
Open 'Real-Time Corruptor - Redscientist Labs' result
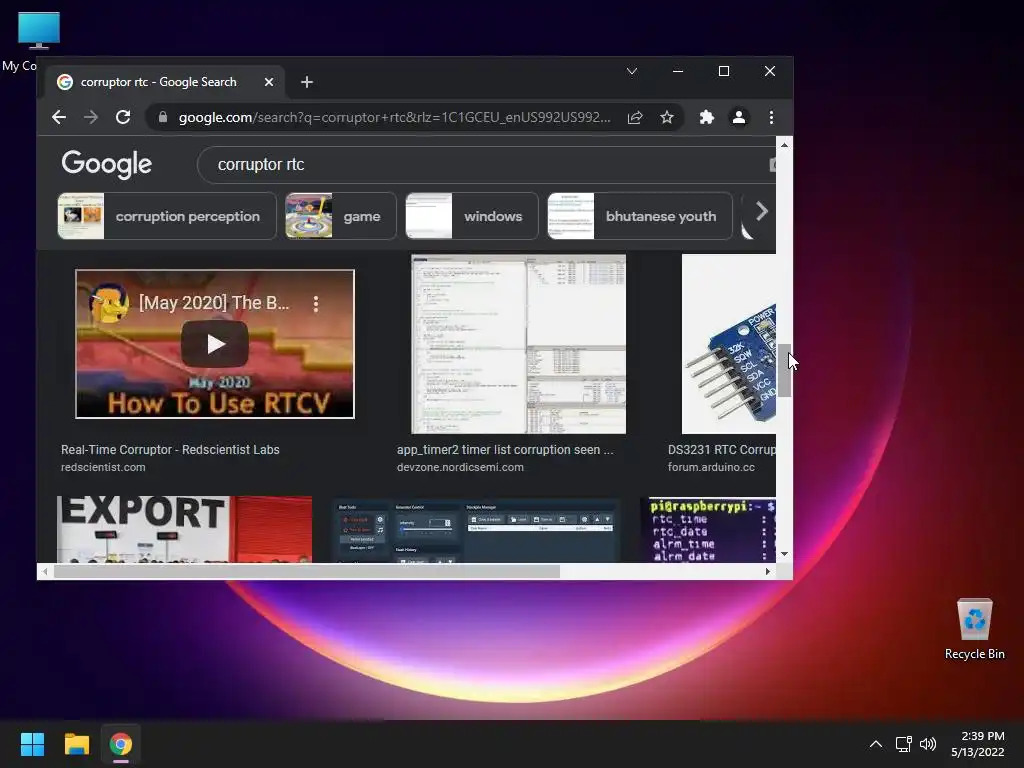pyautogui.click(x=170, y=449)
